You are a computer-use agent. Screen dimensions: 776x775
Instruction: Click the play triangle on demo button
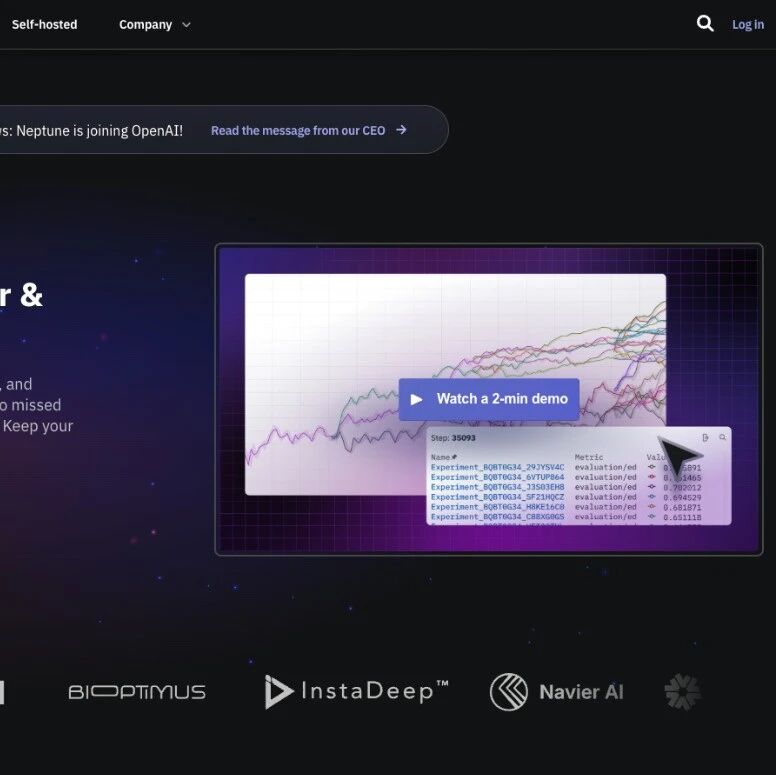pos(417,399)
